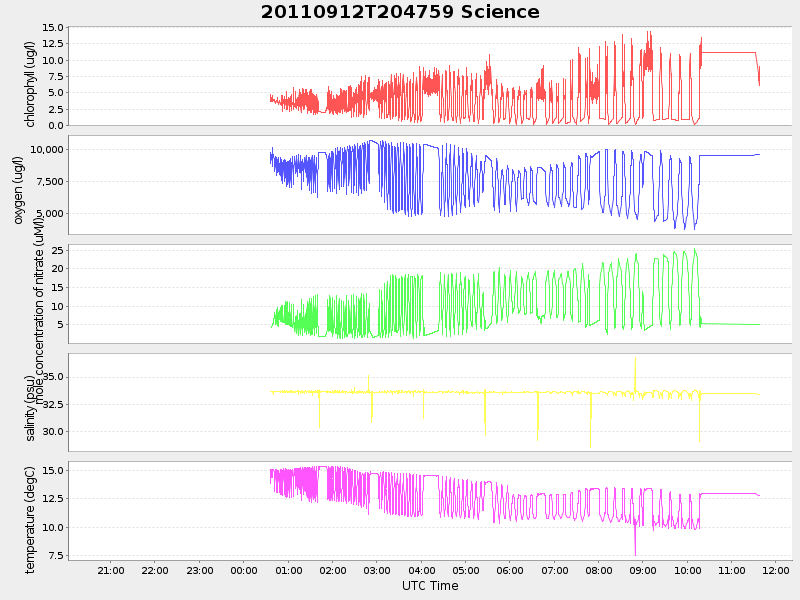Click the flat blue oxygen segment near 11:00
The height and width of the screenshot is (600, 800).
pos(730,155)
